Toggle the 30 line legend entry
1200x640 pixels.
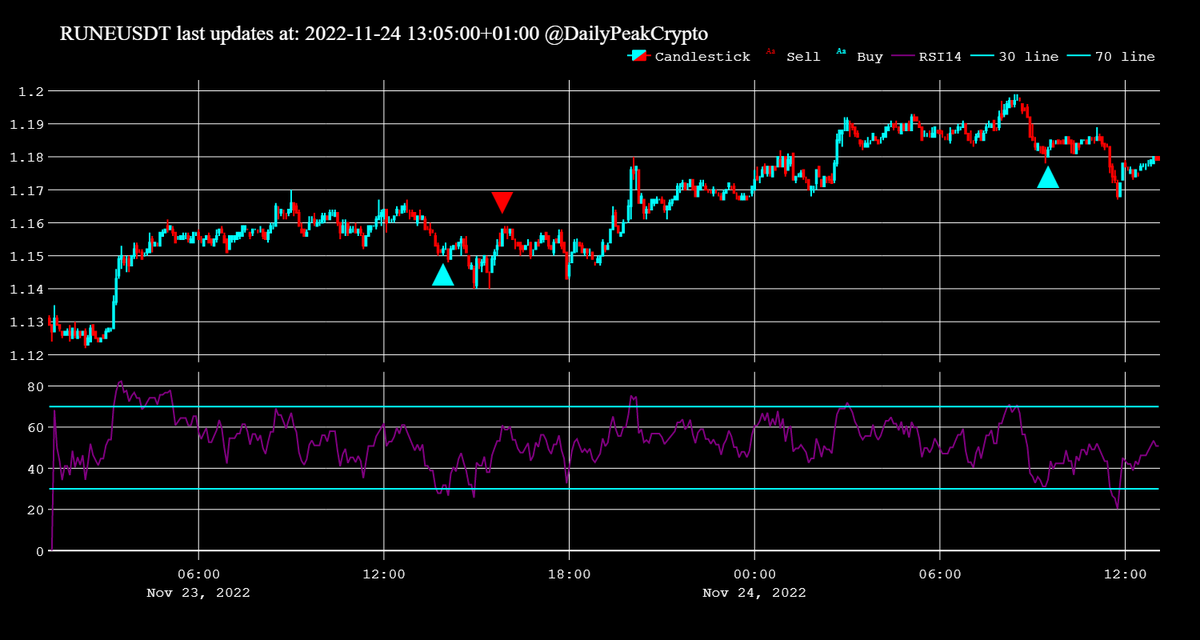(1014, 57)
